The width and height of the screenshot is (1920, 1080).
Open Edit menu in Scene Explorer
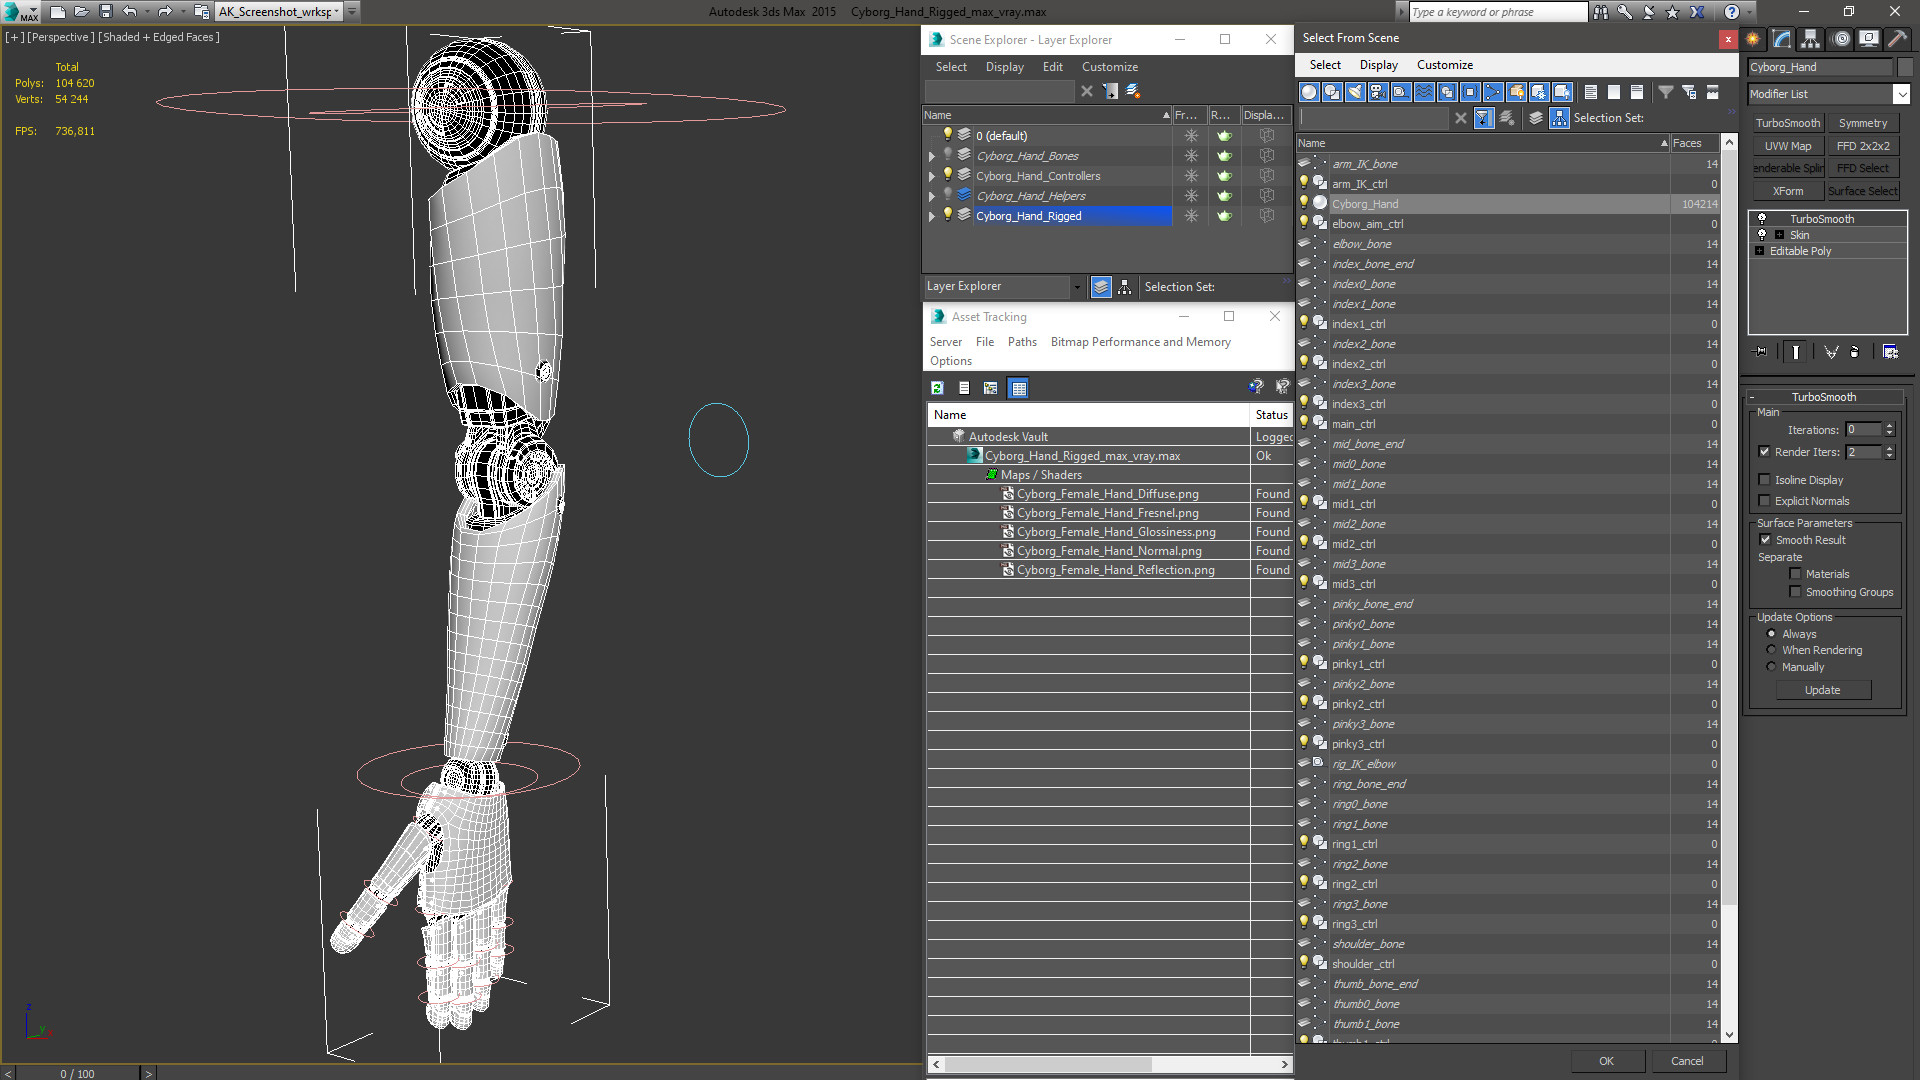pos(1052,67)
